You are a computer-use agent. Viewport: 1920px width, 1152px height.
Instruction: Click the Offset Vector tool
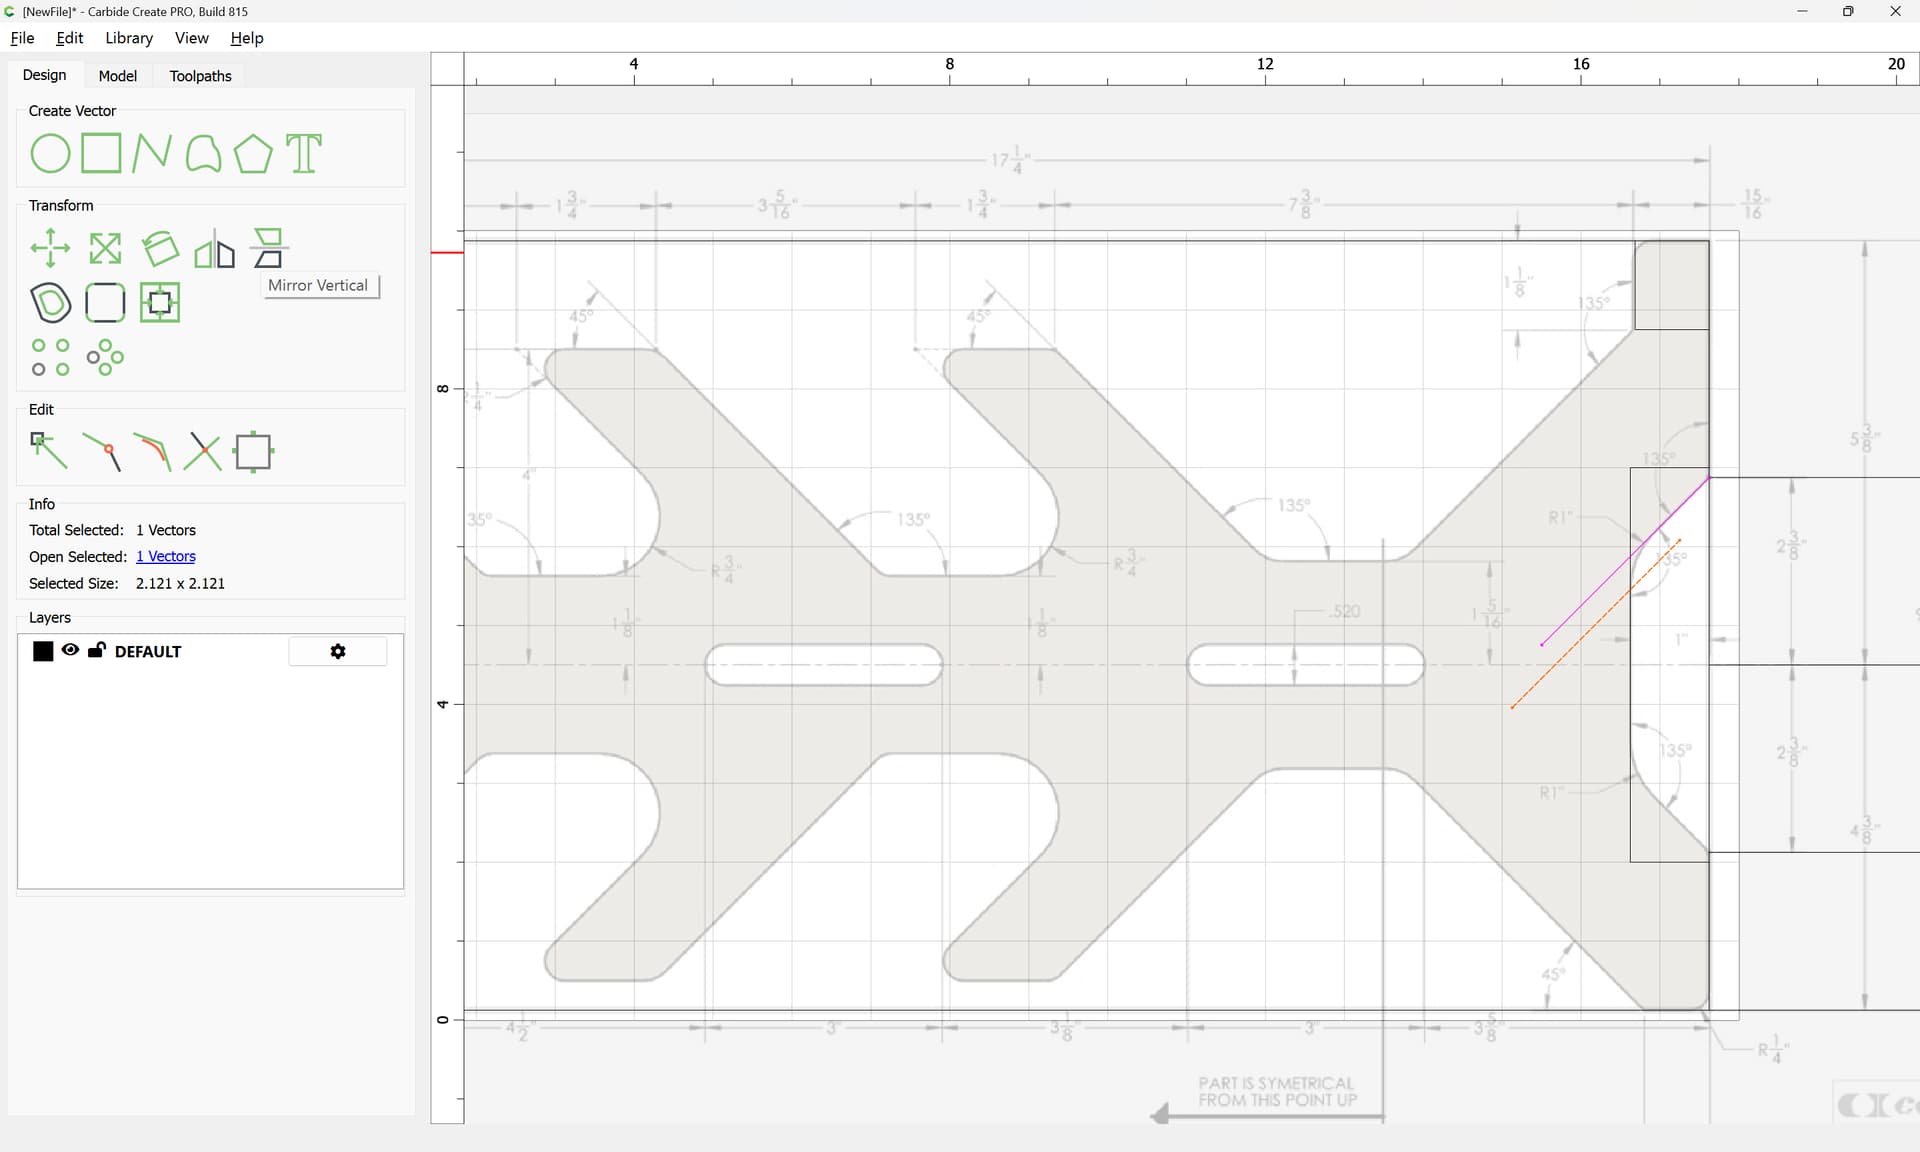[51, 302]
